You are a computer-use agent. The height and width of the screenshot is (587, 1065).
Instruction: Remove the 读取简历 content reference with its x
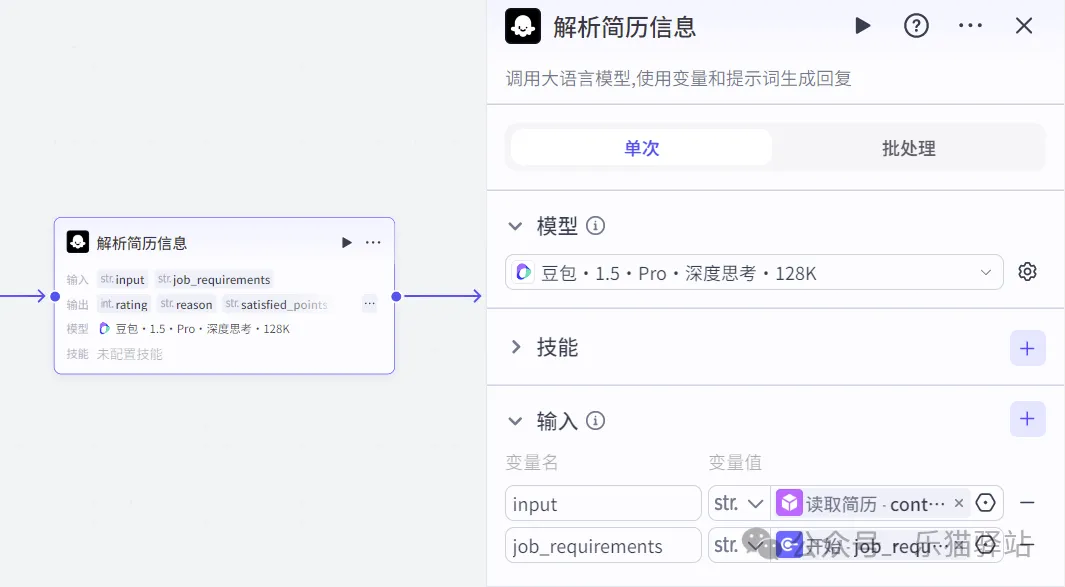point(959,503)
